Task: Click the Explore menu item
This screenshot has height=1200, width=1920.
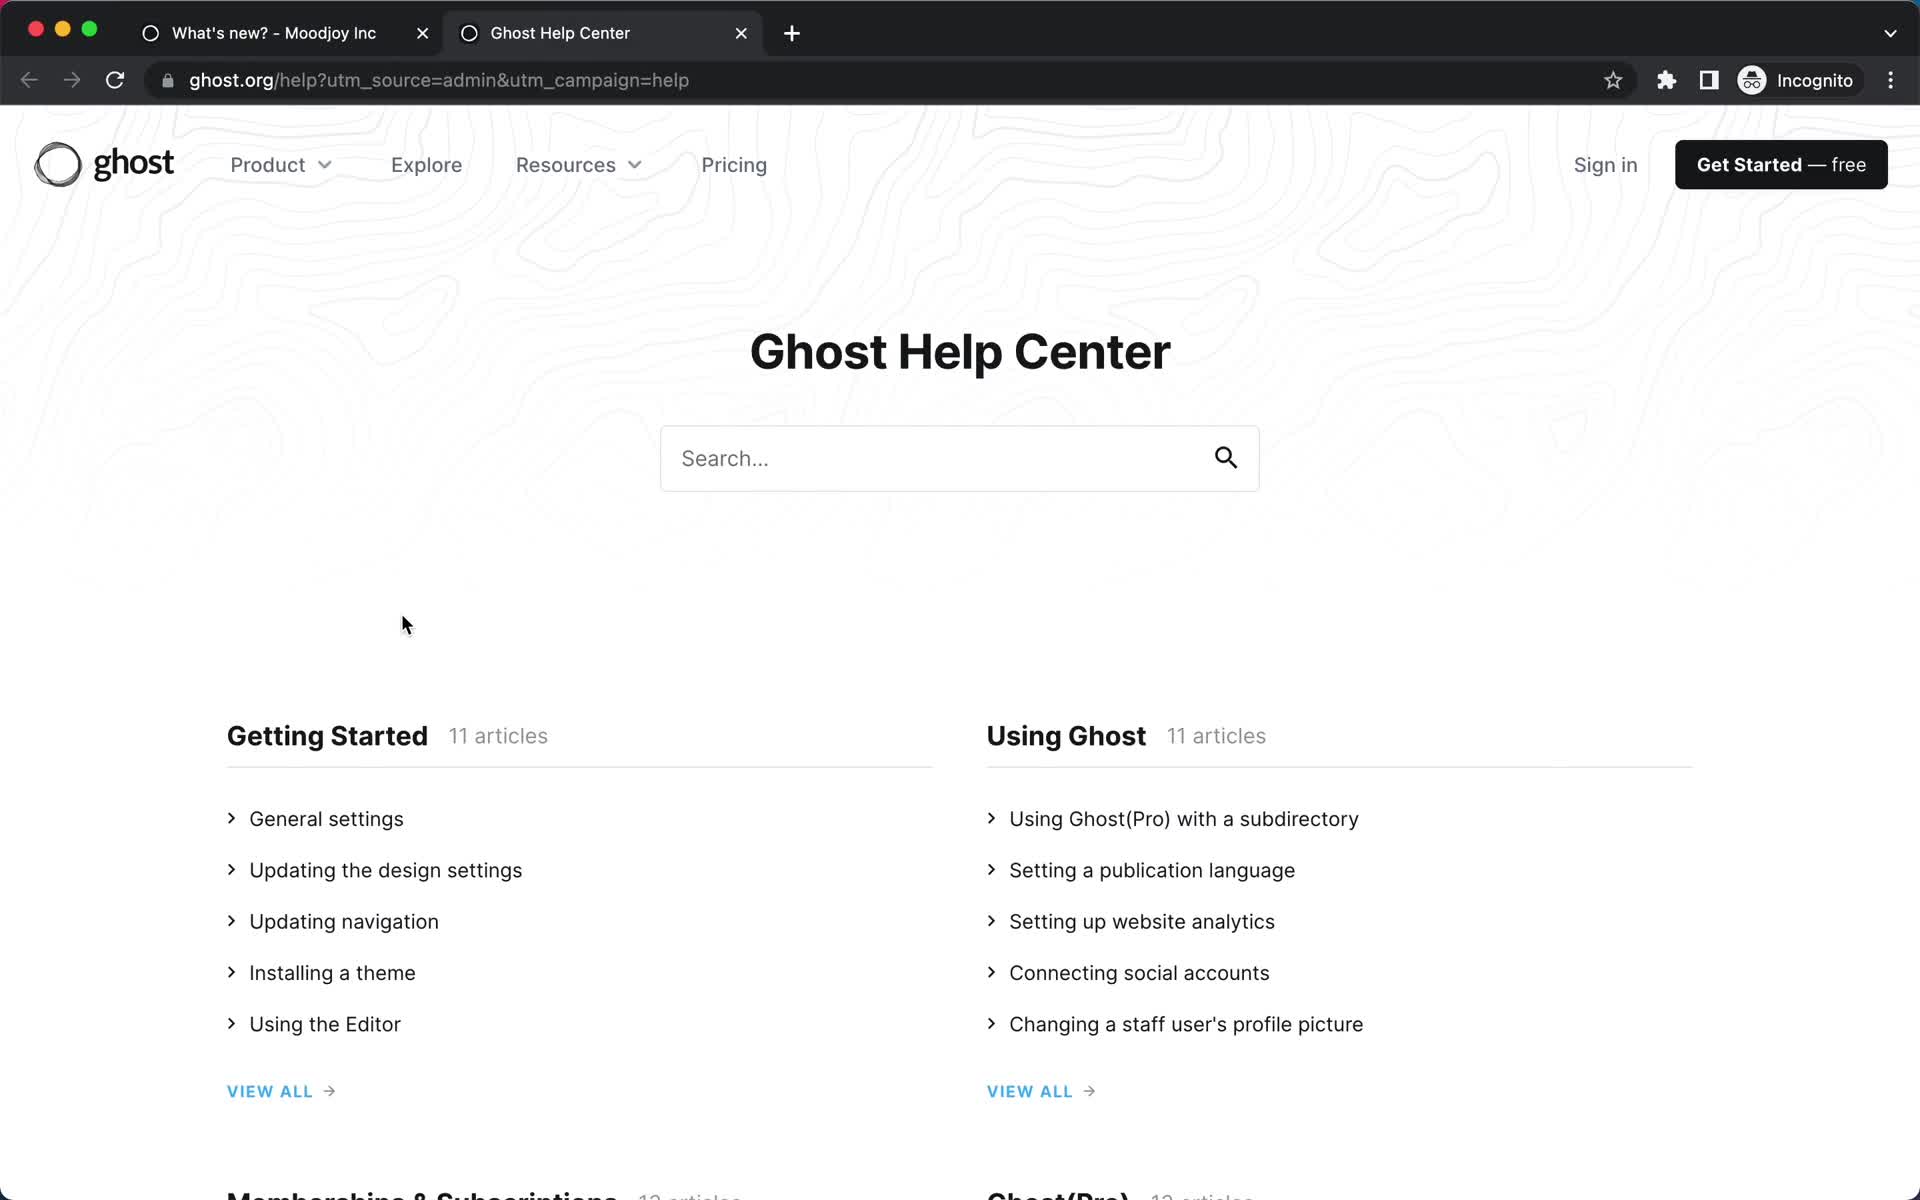Action: click(426, 165)
